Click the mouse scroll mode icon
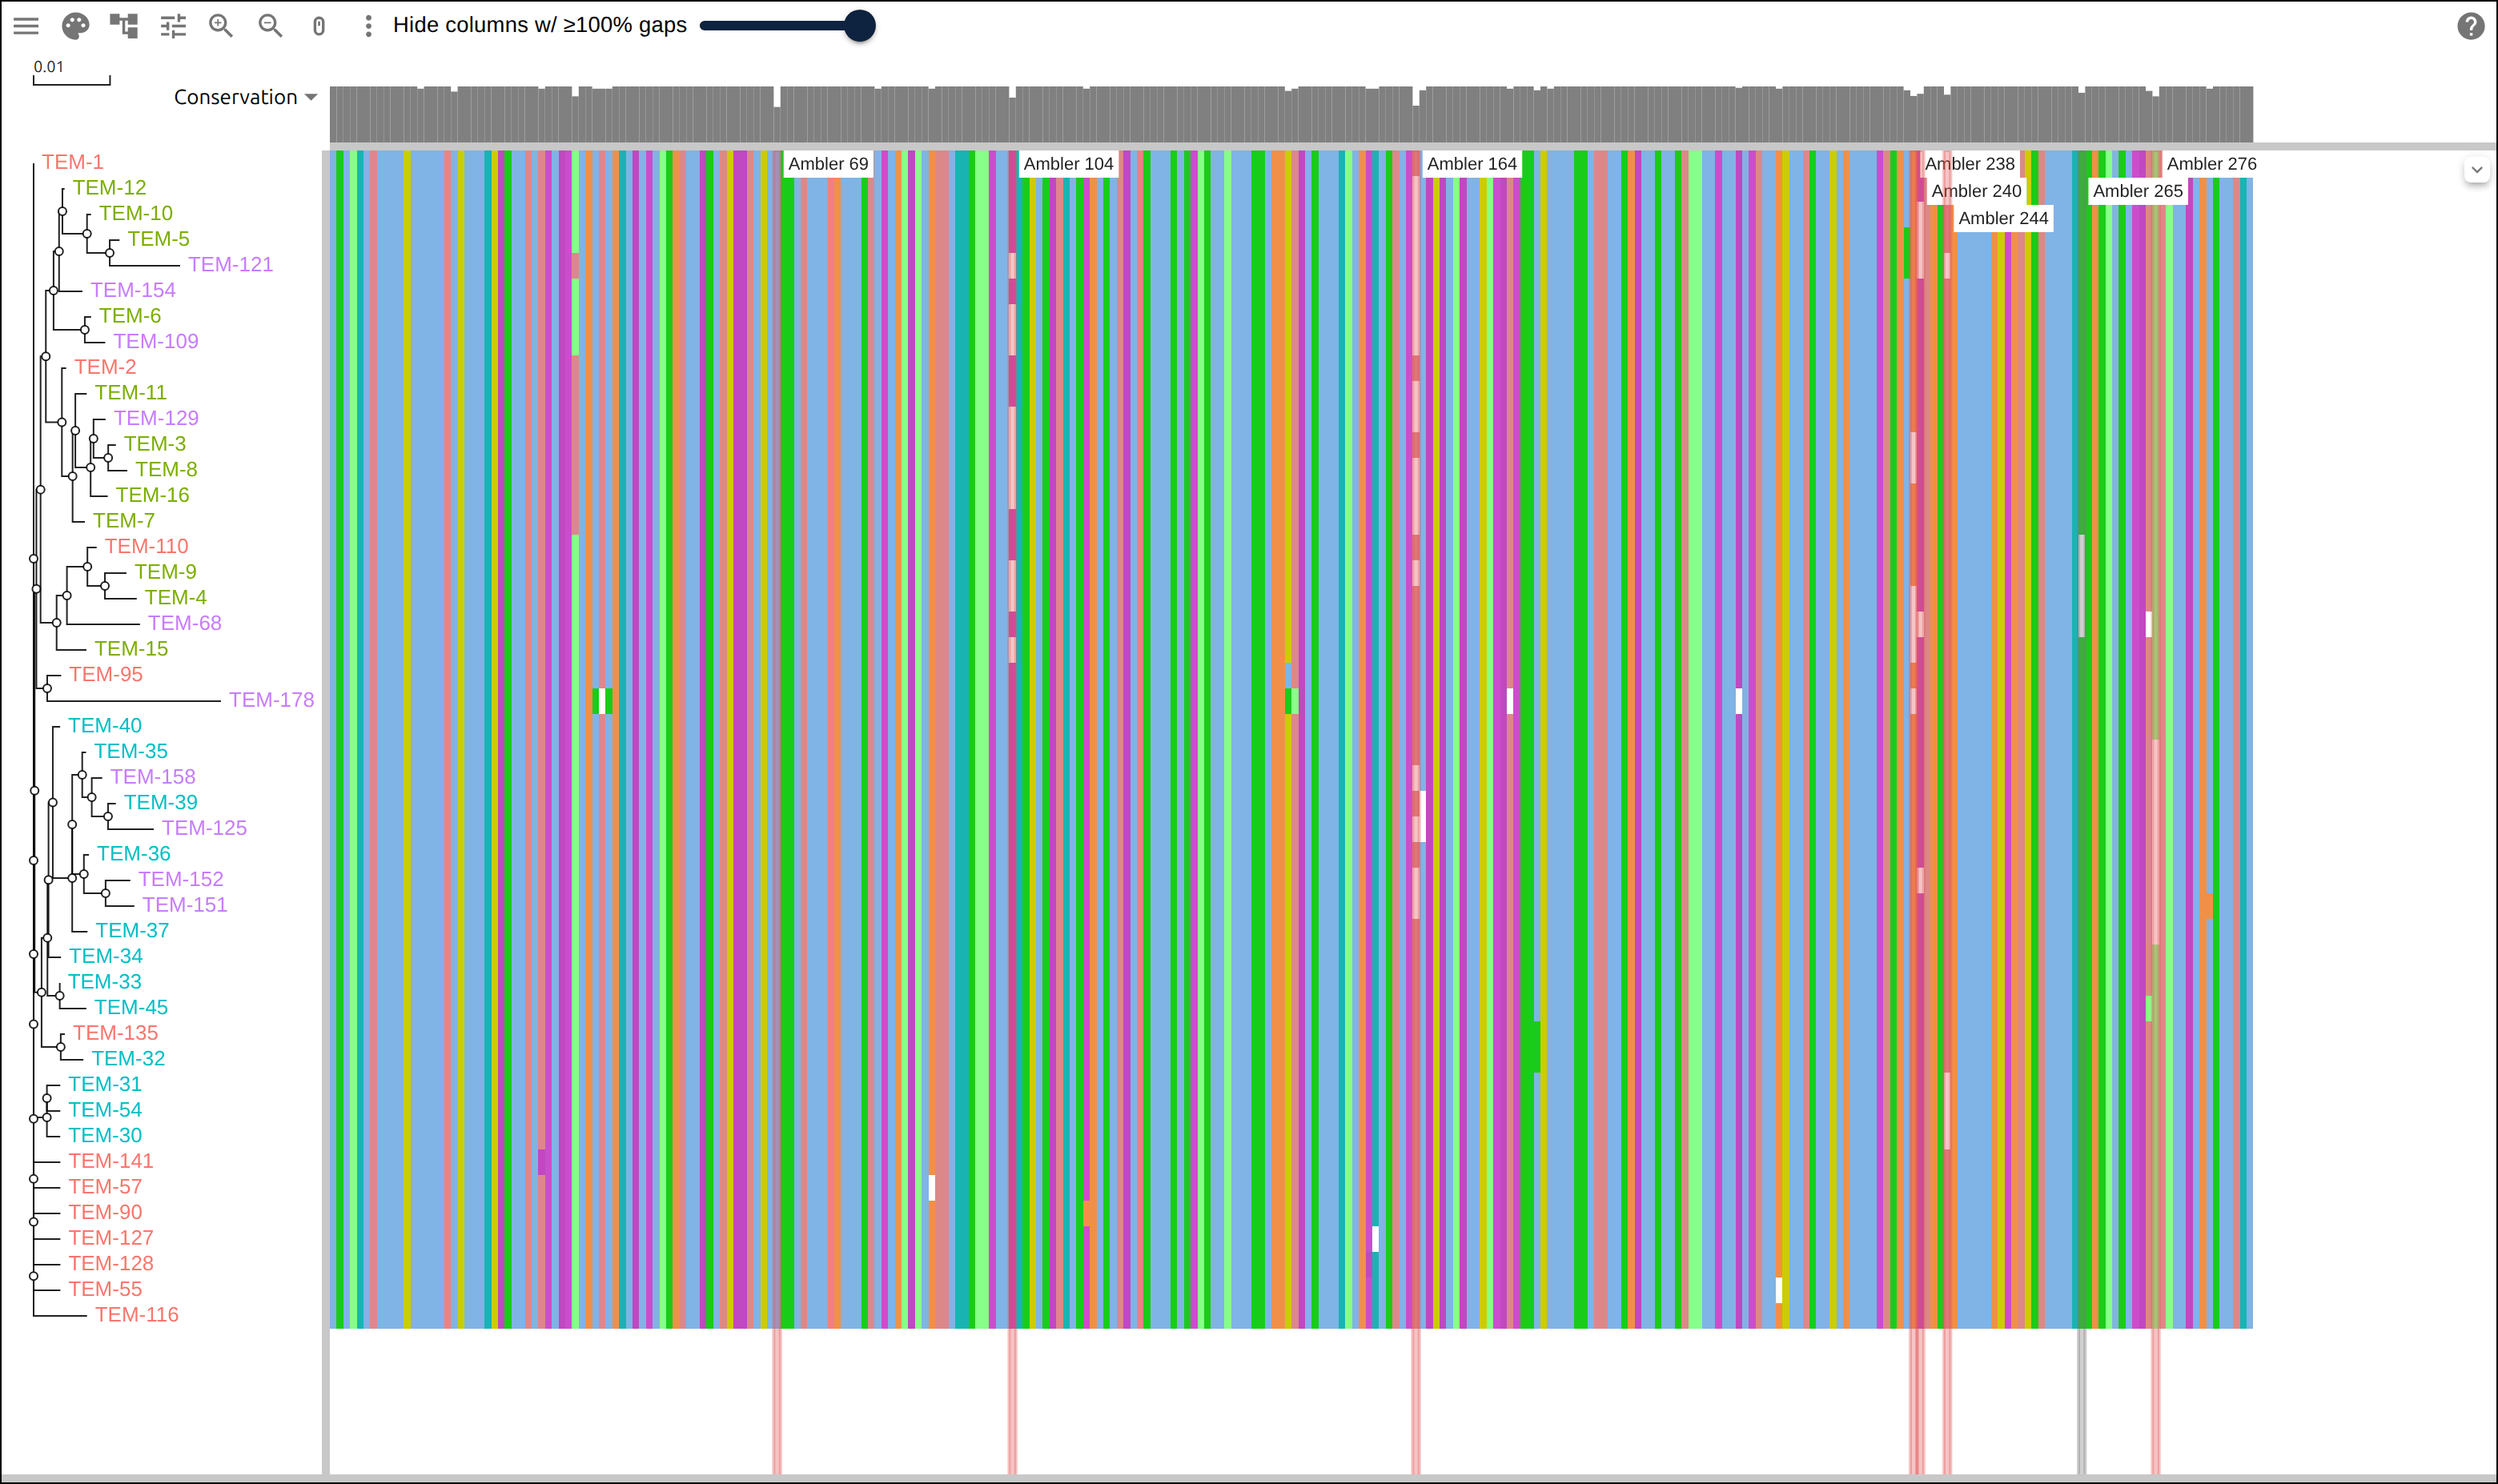Image resolution: width=2498 pixels, height=1484 pixels. [x=319, y=26]
